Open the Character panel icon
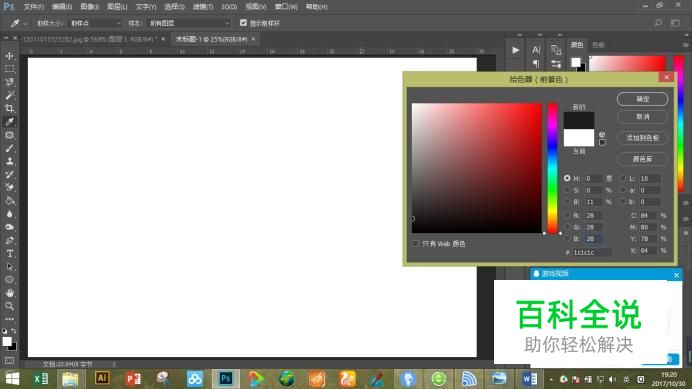 pyautogui.click(x=536, y=50)
